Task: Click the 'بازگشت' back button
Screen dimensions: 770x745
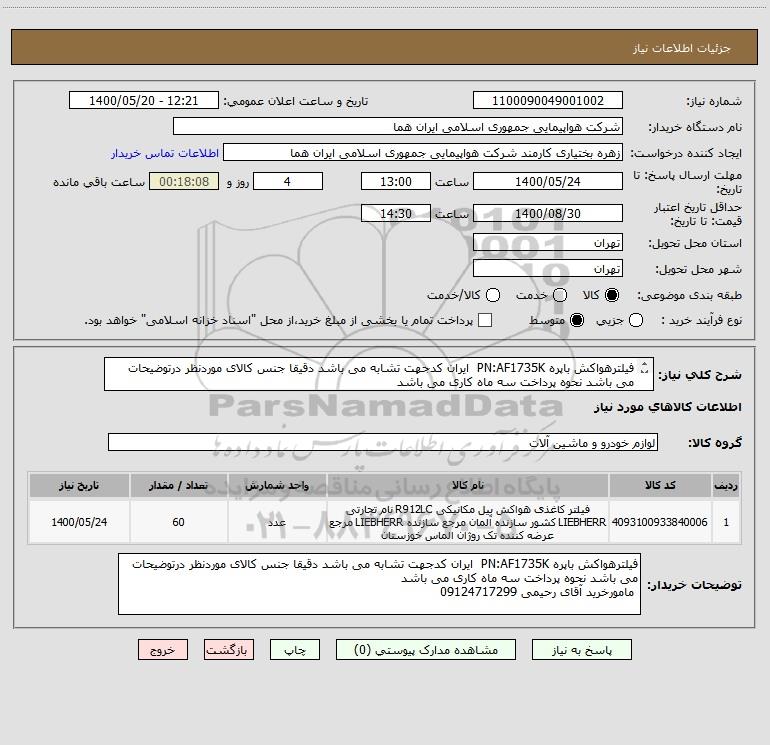Action: pyautogui.click(x=229, y=650)
